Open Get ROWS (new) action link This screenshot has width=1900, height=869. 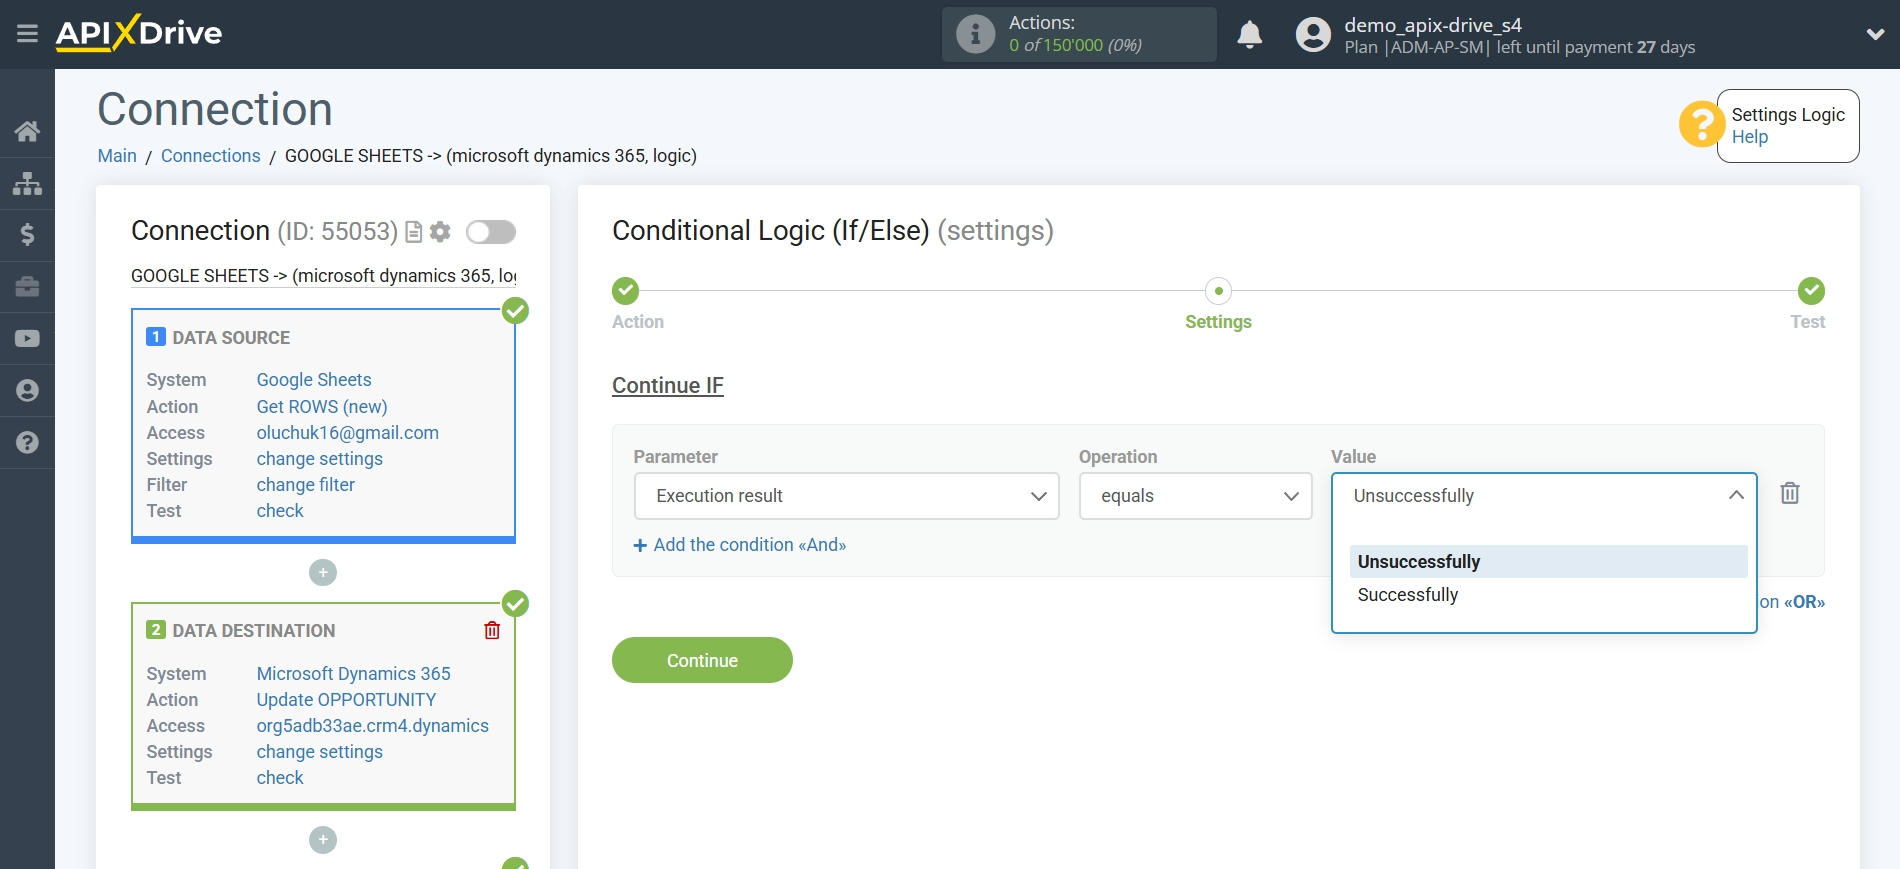tap(322, 407)
